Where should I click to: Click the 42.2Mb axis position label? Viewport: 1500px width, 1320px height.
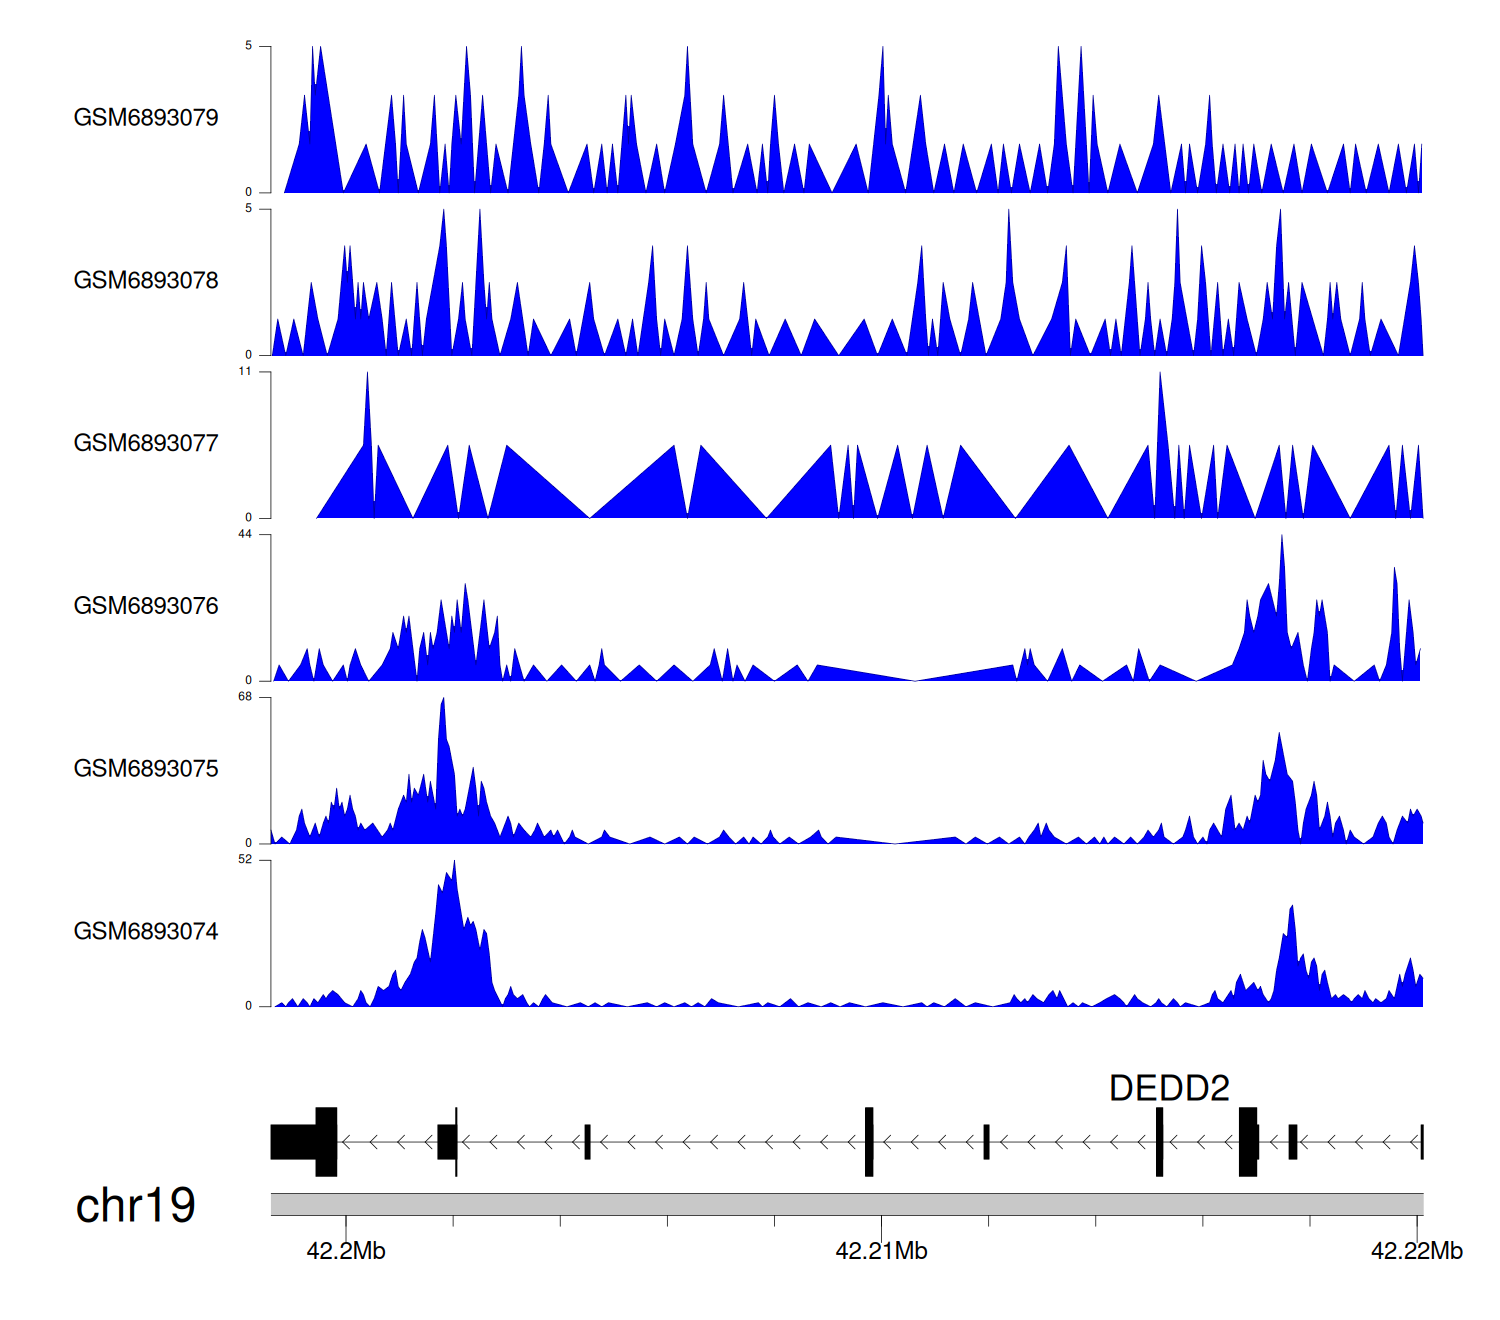click(x=346, y=1251)
